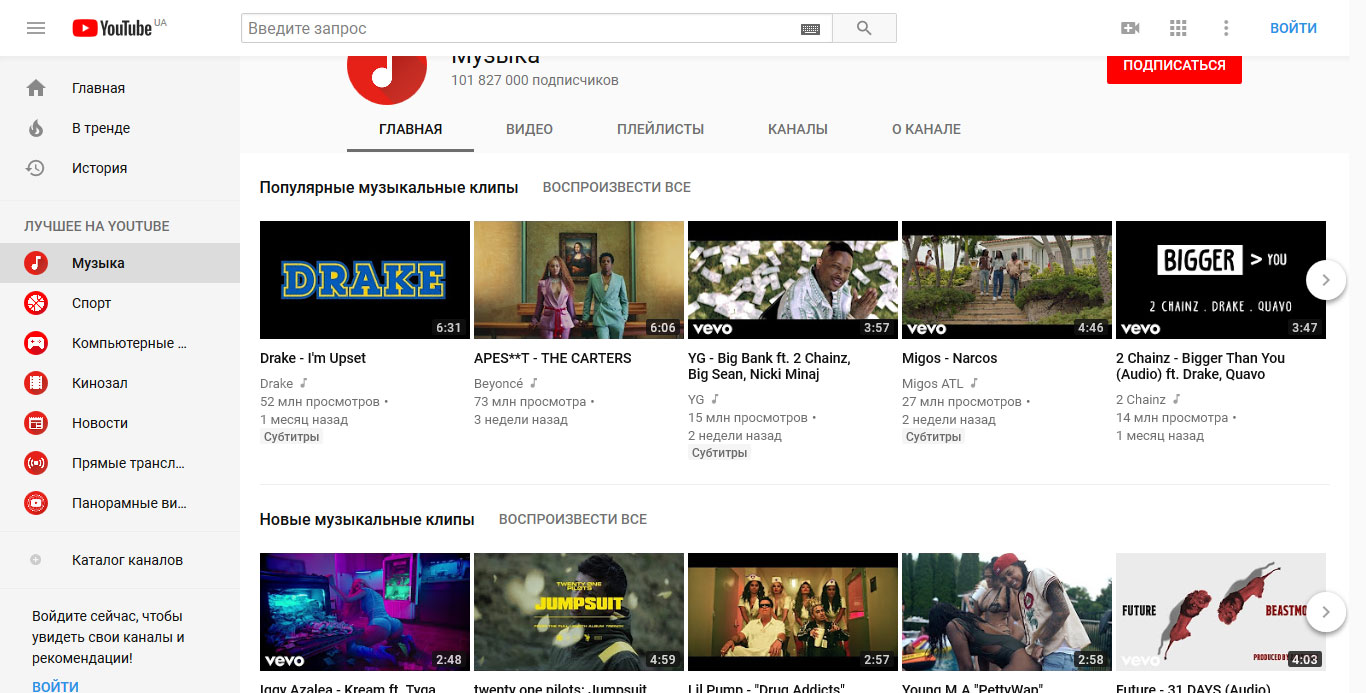Open История in the sidebar
This screenshot has width=1366, height=693.
120,168
